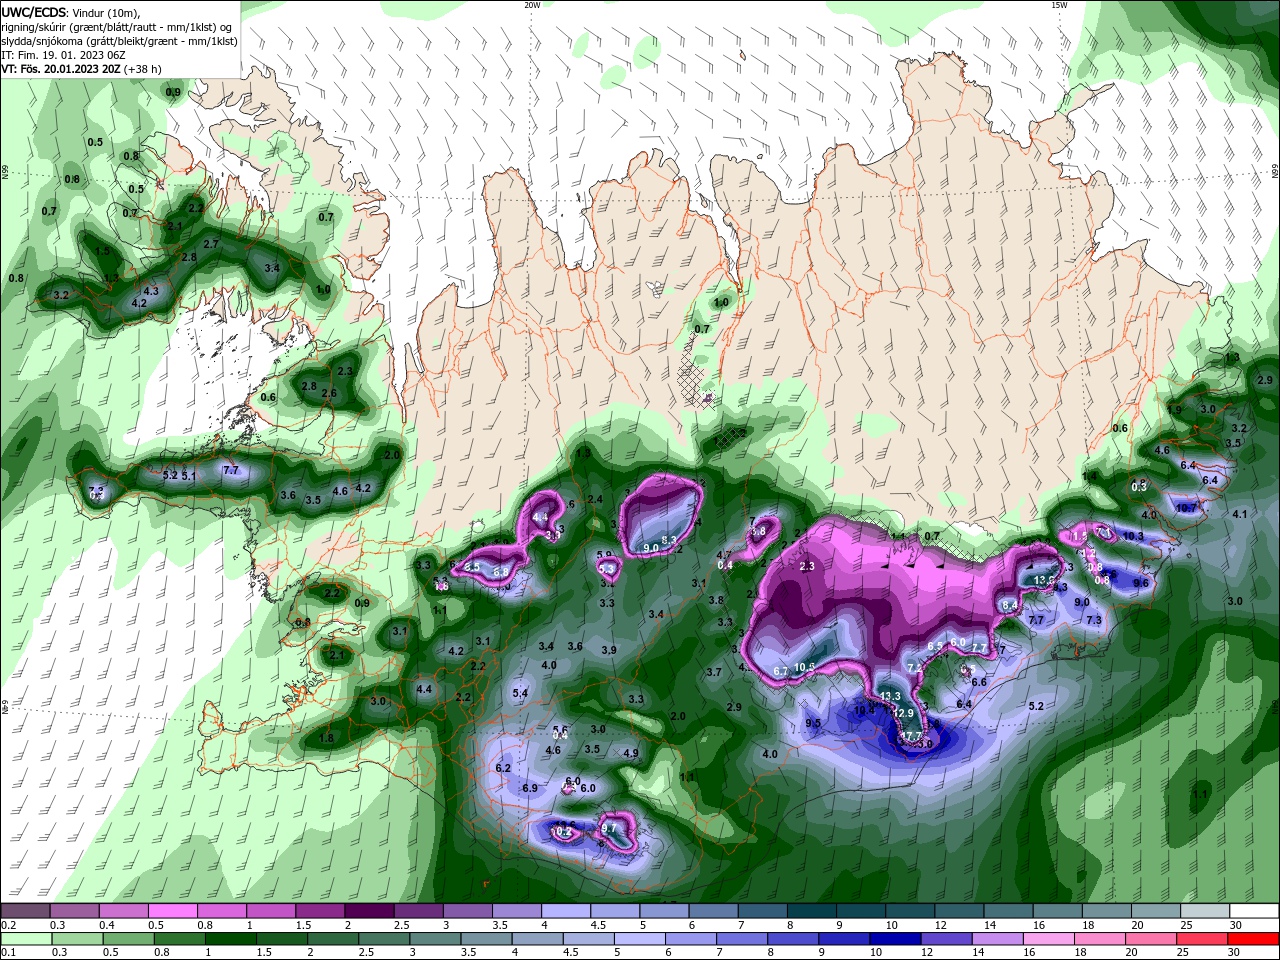
Task: Click the 6.2 value on the map
Action: 503,768
